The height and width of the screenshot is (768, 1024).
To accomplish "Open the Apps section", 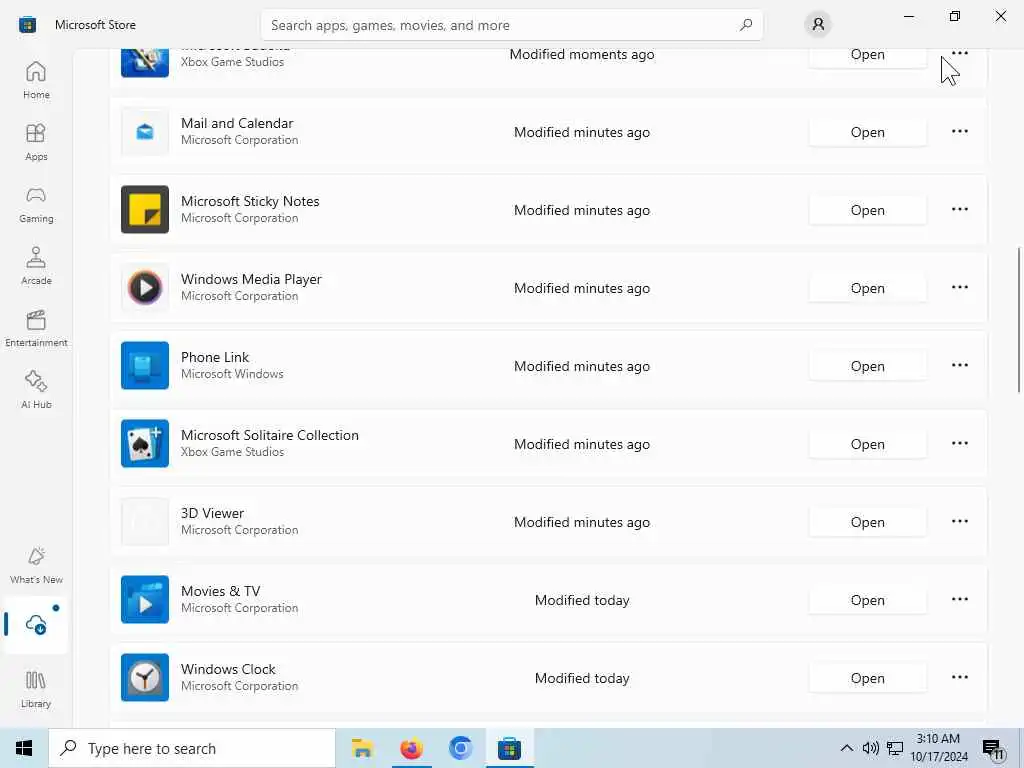I will [x=36, y=142].
